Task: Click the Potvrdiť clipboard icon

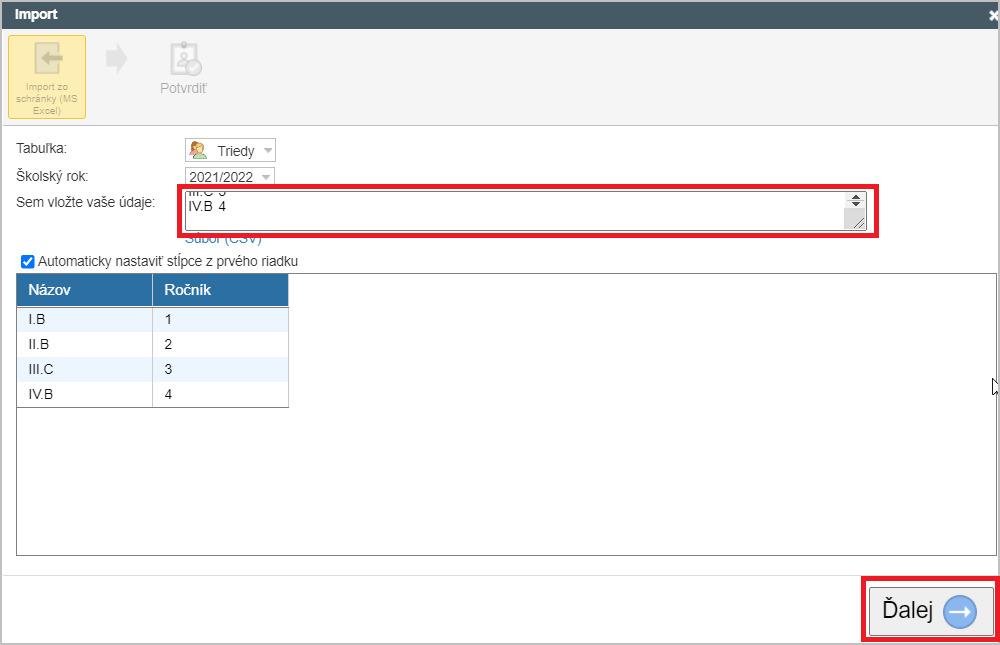Action: click(184, 59)
